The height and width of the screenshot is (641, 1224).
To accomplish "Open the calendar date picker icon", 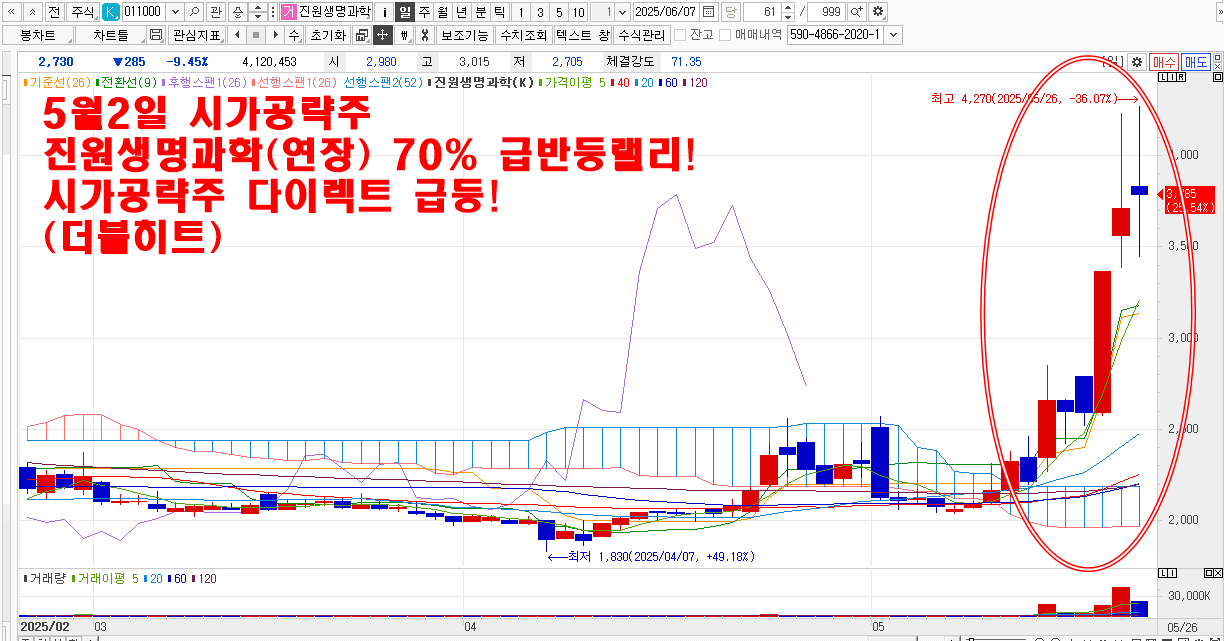I will click(x=708, y=12).
